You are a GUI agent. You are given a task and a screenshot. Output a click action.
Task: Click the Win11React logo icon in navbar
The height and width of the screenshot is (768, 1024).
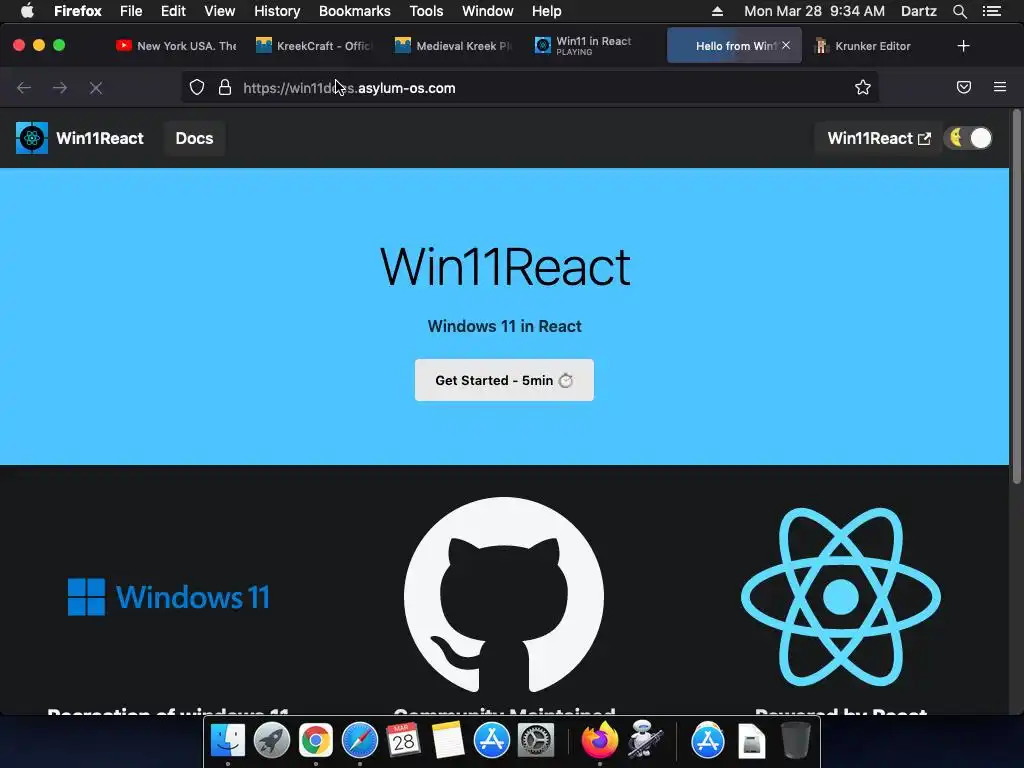31,138
